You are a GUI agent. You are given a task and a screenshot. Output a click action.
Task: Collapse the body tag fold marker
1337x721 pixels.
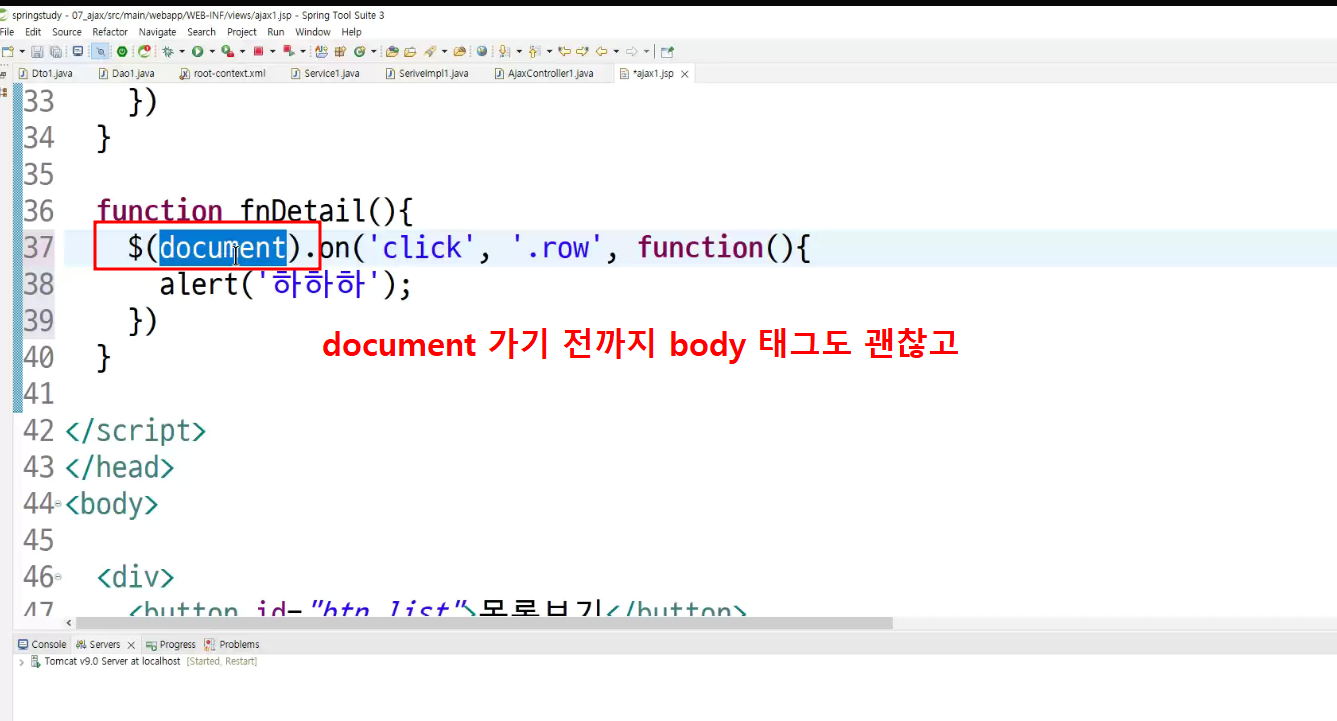(58, 503)
